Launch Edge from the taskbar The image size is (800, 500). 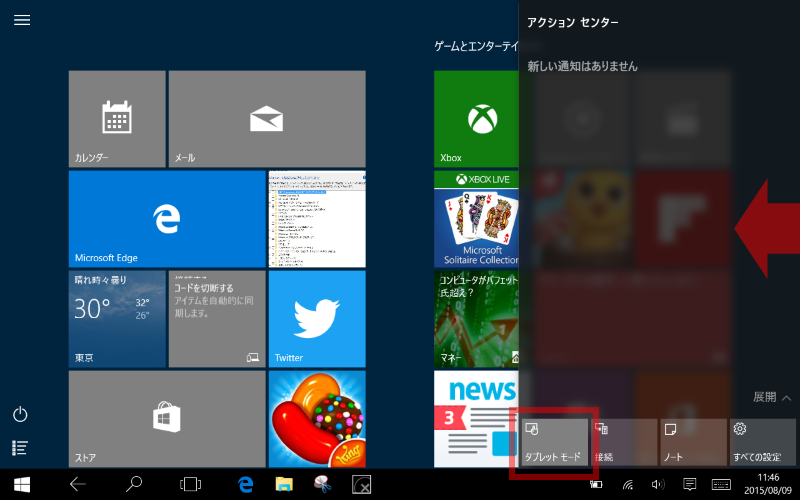point(246,484)
